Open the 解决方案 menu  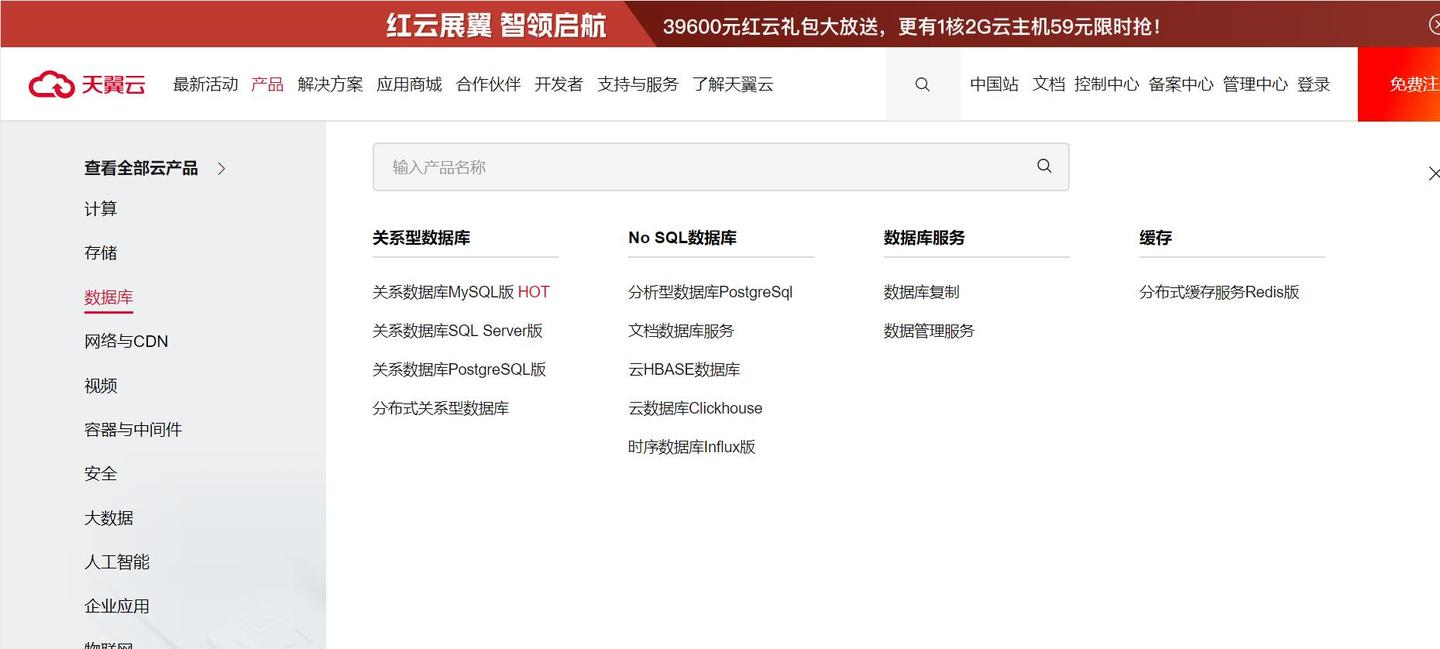click(330, 84)
